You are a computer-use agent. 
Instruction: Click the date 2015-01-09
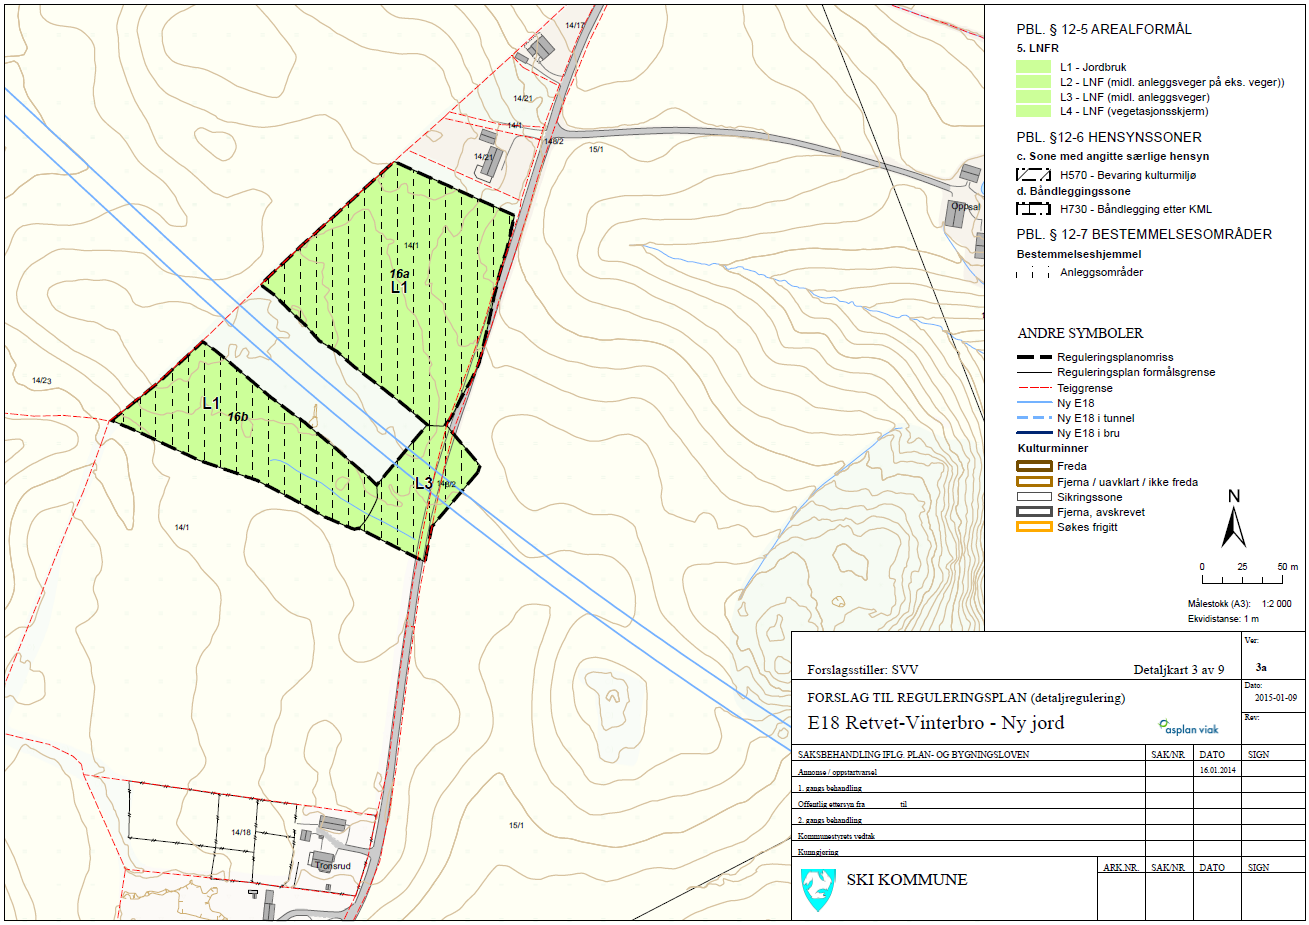pyautogui.click(x=1276, y=698)
